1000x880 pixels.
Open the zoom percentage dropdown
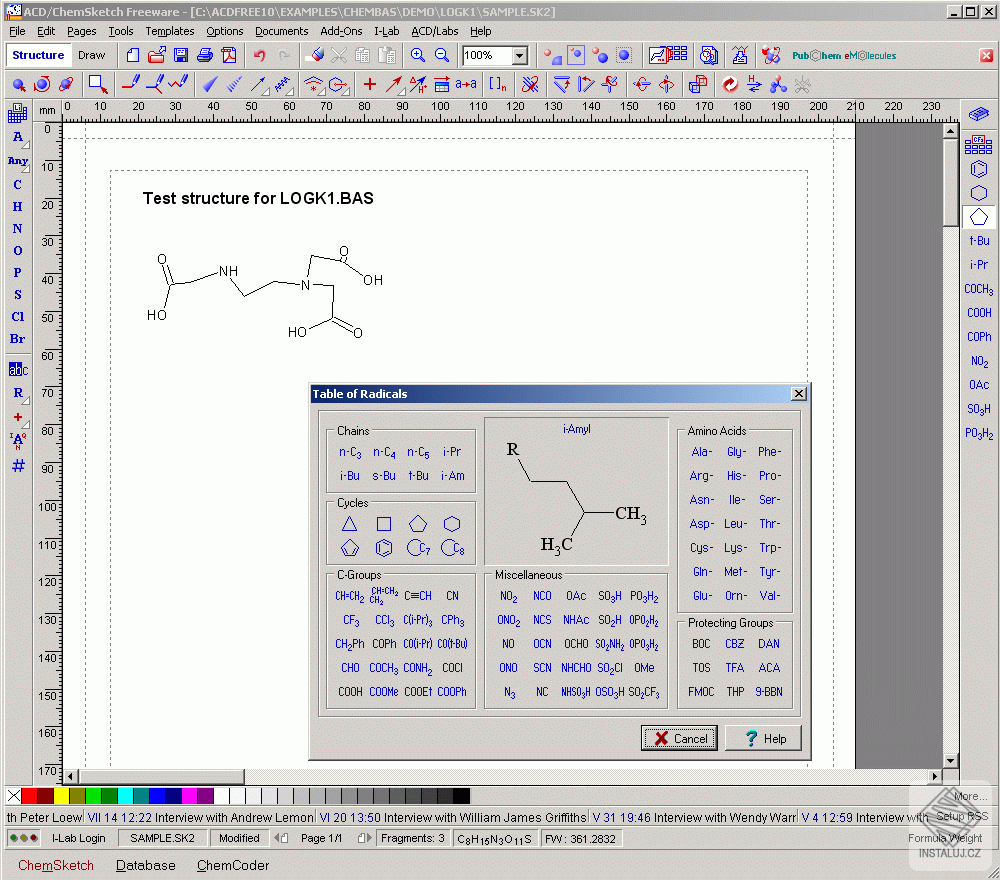[x=520, y=56]
